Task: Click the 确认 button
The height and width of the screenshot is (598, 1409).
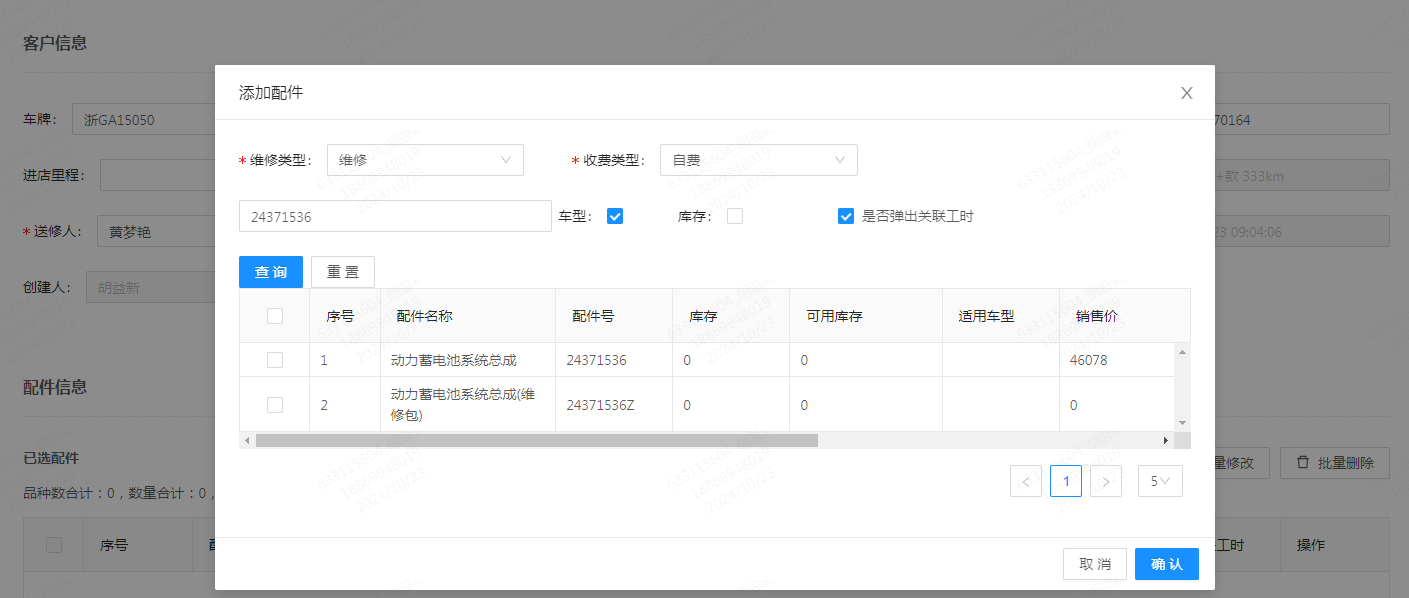Action: pos(1167,564)
